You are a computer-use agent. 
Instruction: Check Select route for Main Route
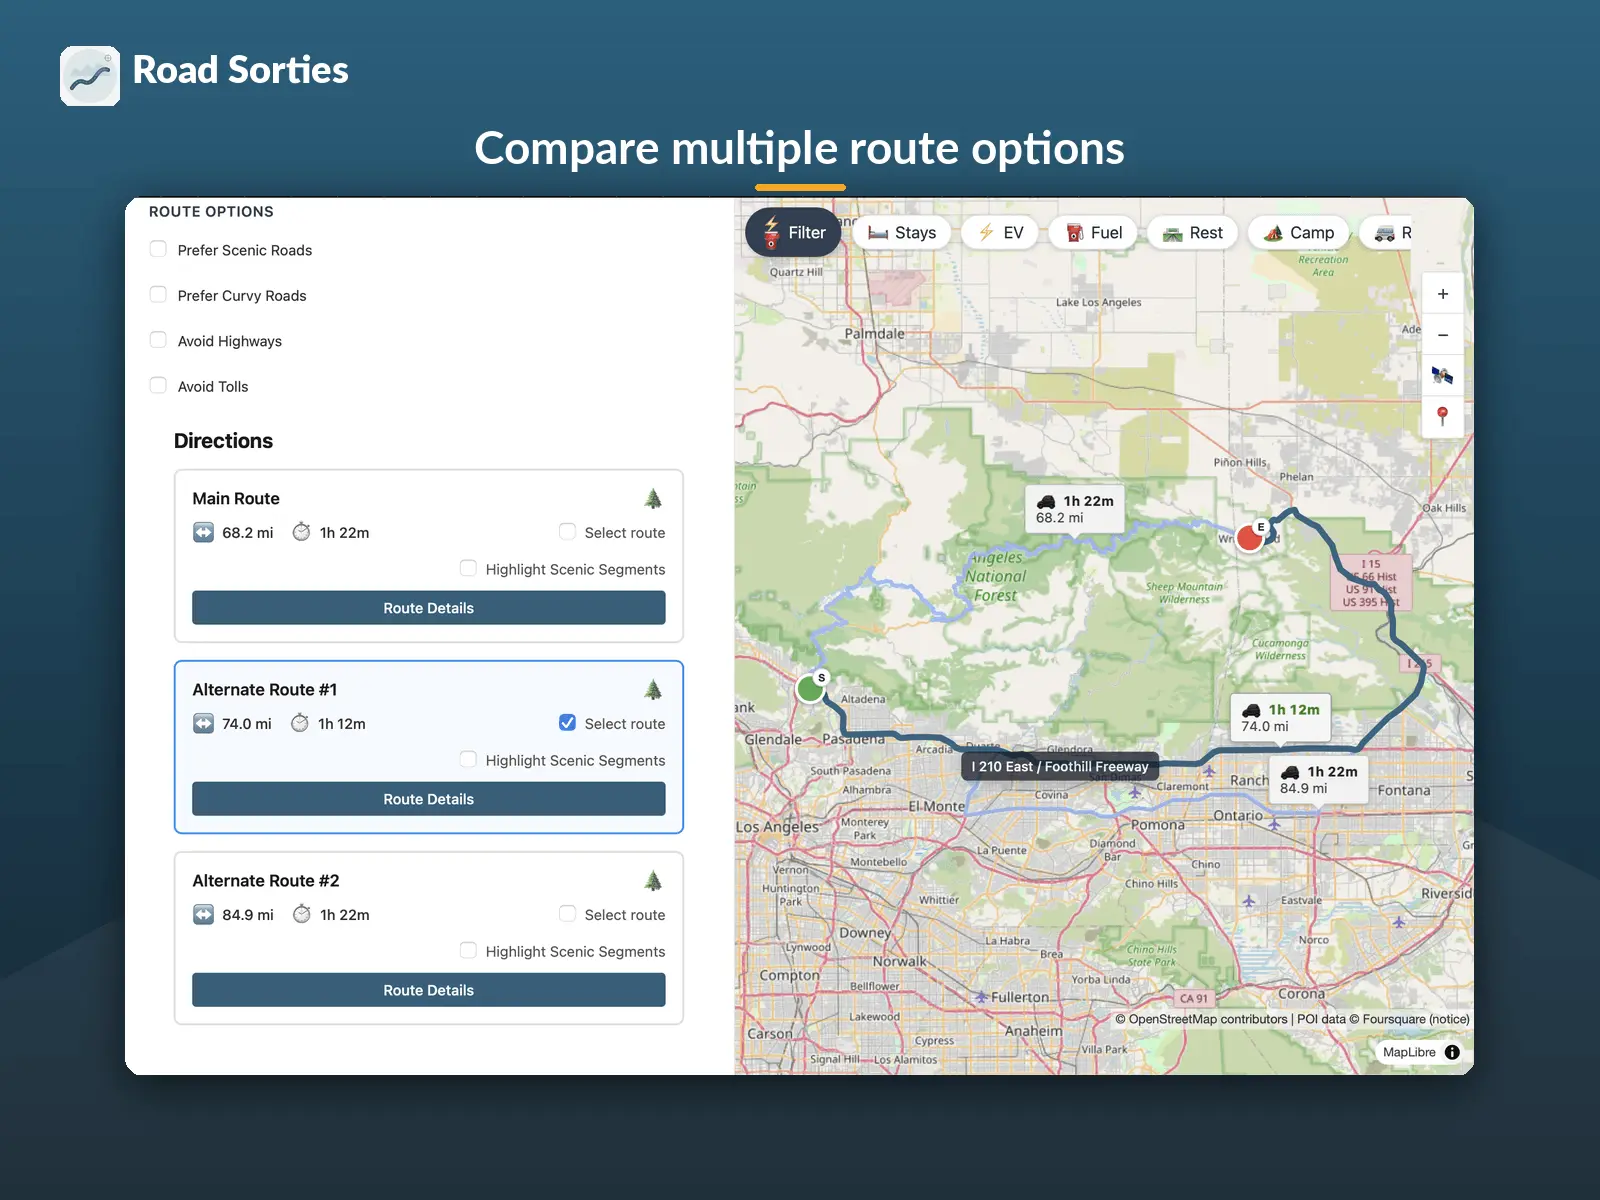click(567, 532)
